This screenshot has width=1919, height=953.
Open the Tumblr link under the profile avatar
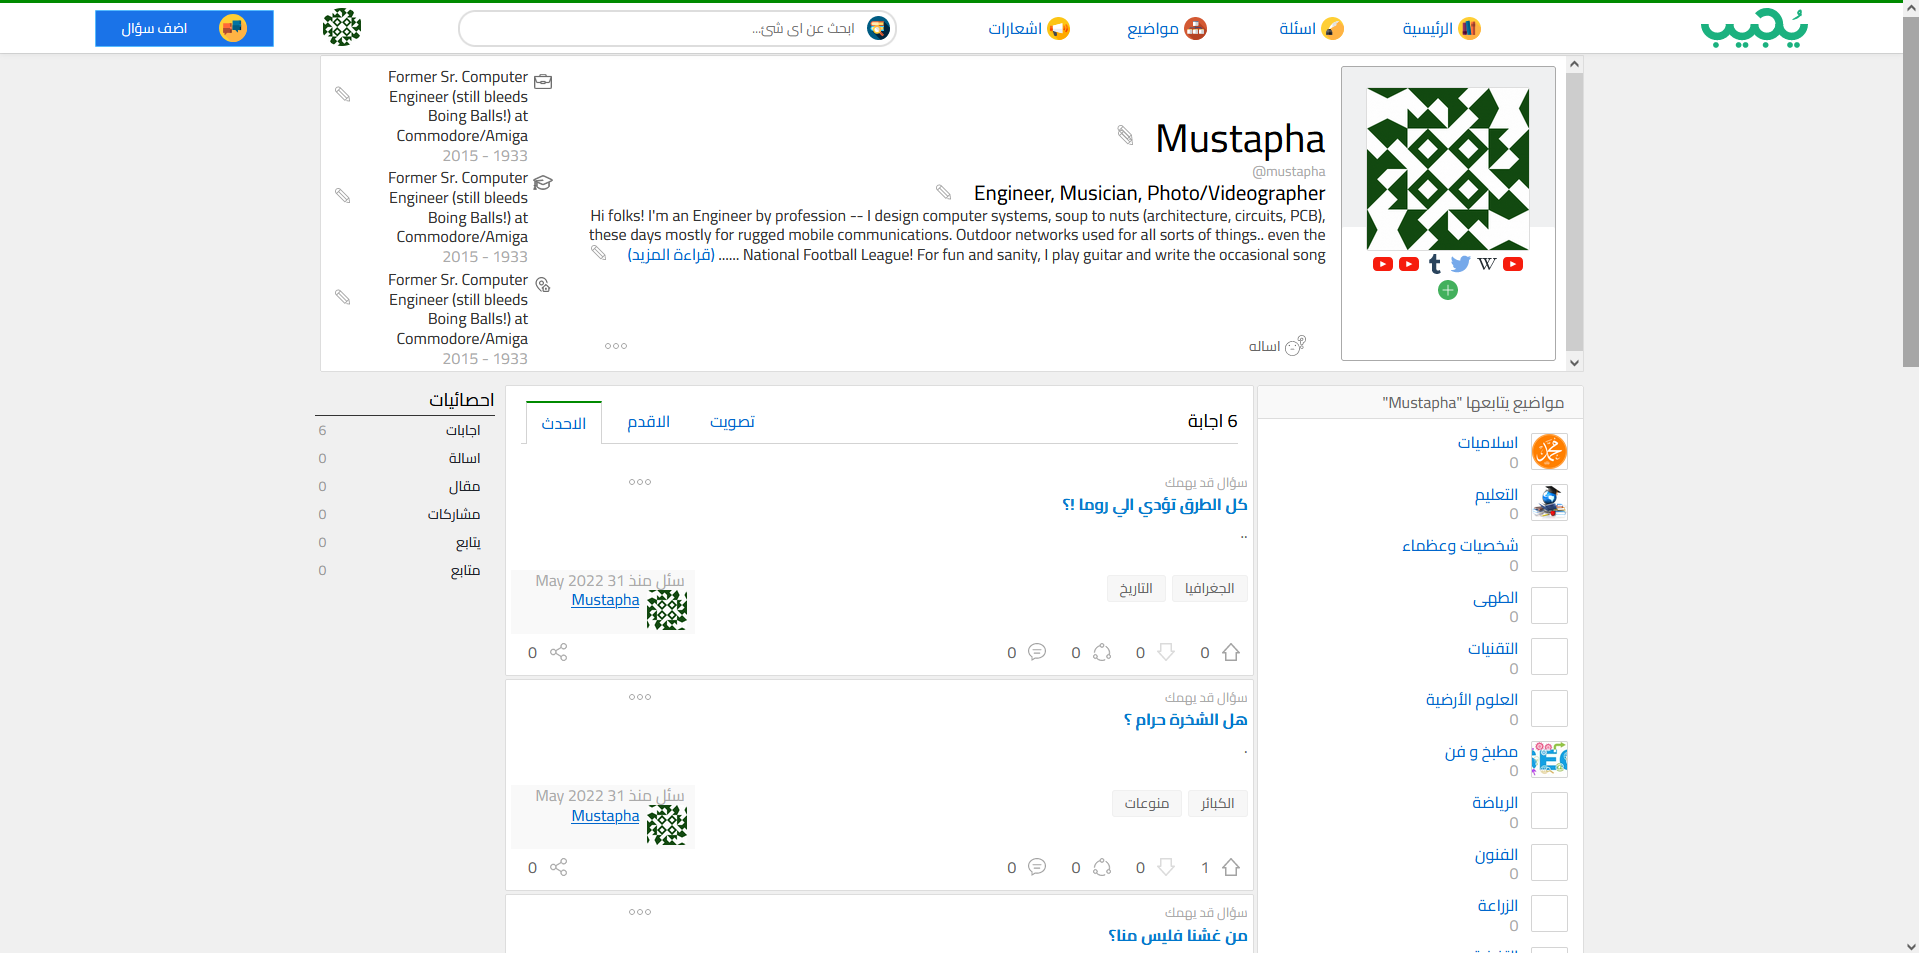pyautogui.click(x=1435, y=264)
